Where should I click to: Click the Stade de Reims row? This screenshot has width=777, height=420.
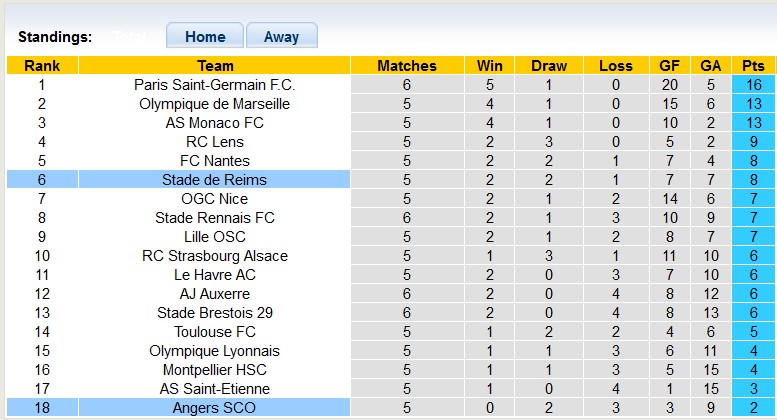[x=215, y=180]
